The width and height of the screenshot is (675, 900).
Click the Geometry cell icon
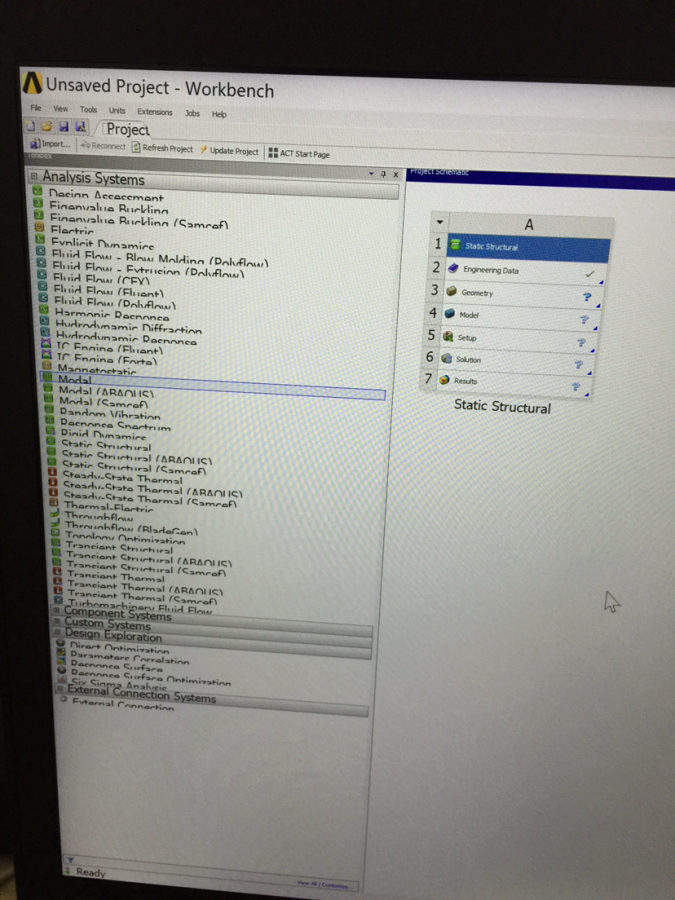pyautogui.click(x=452, y=291)
